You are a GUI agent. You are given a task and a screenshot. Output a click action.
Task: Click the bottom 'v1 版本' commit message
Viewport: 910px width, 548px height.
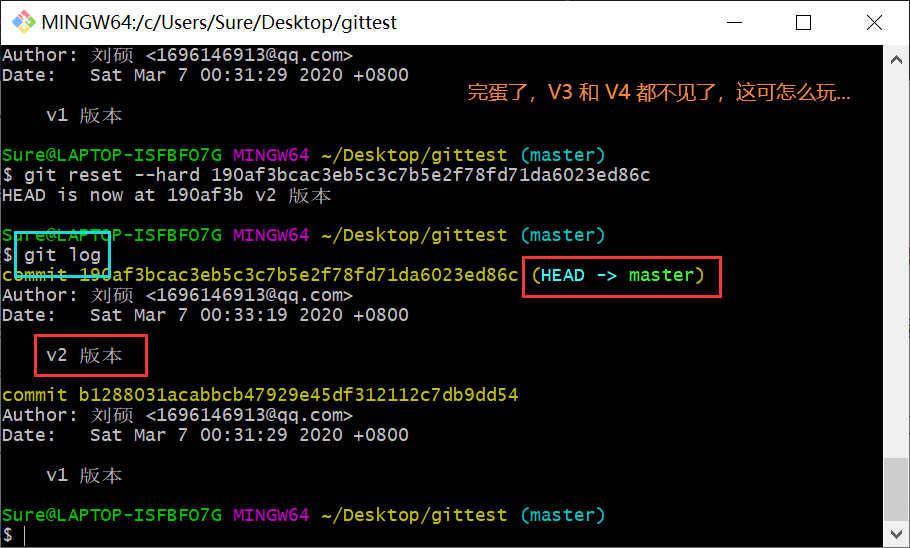(85, 475)
